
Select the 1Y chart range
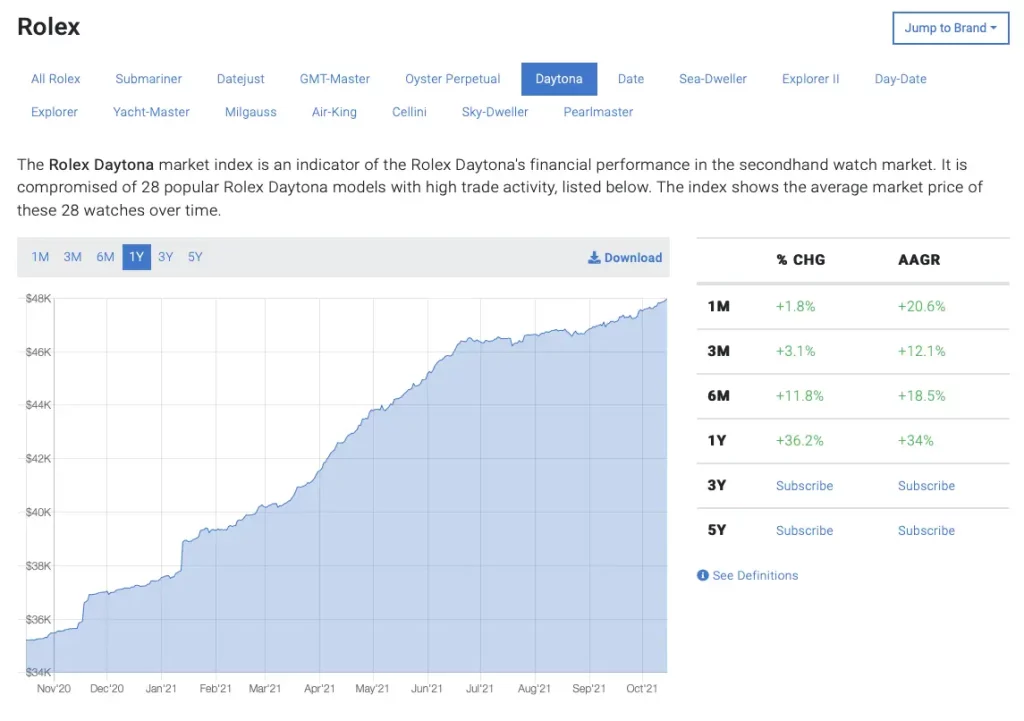136,257
